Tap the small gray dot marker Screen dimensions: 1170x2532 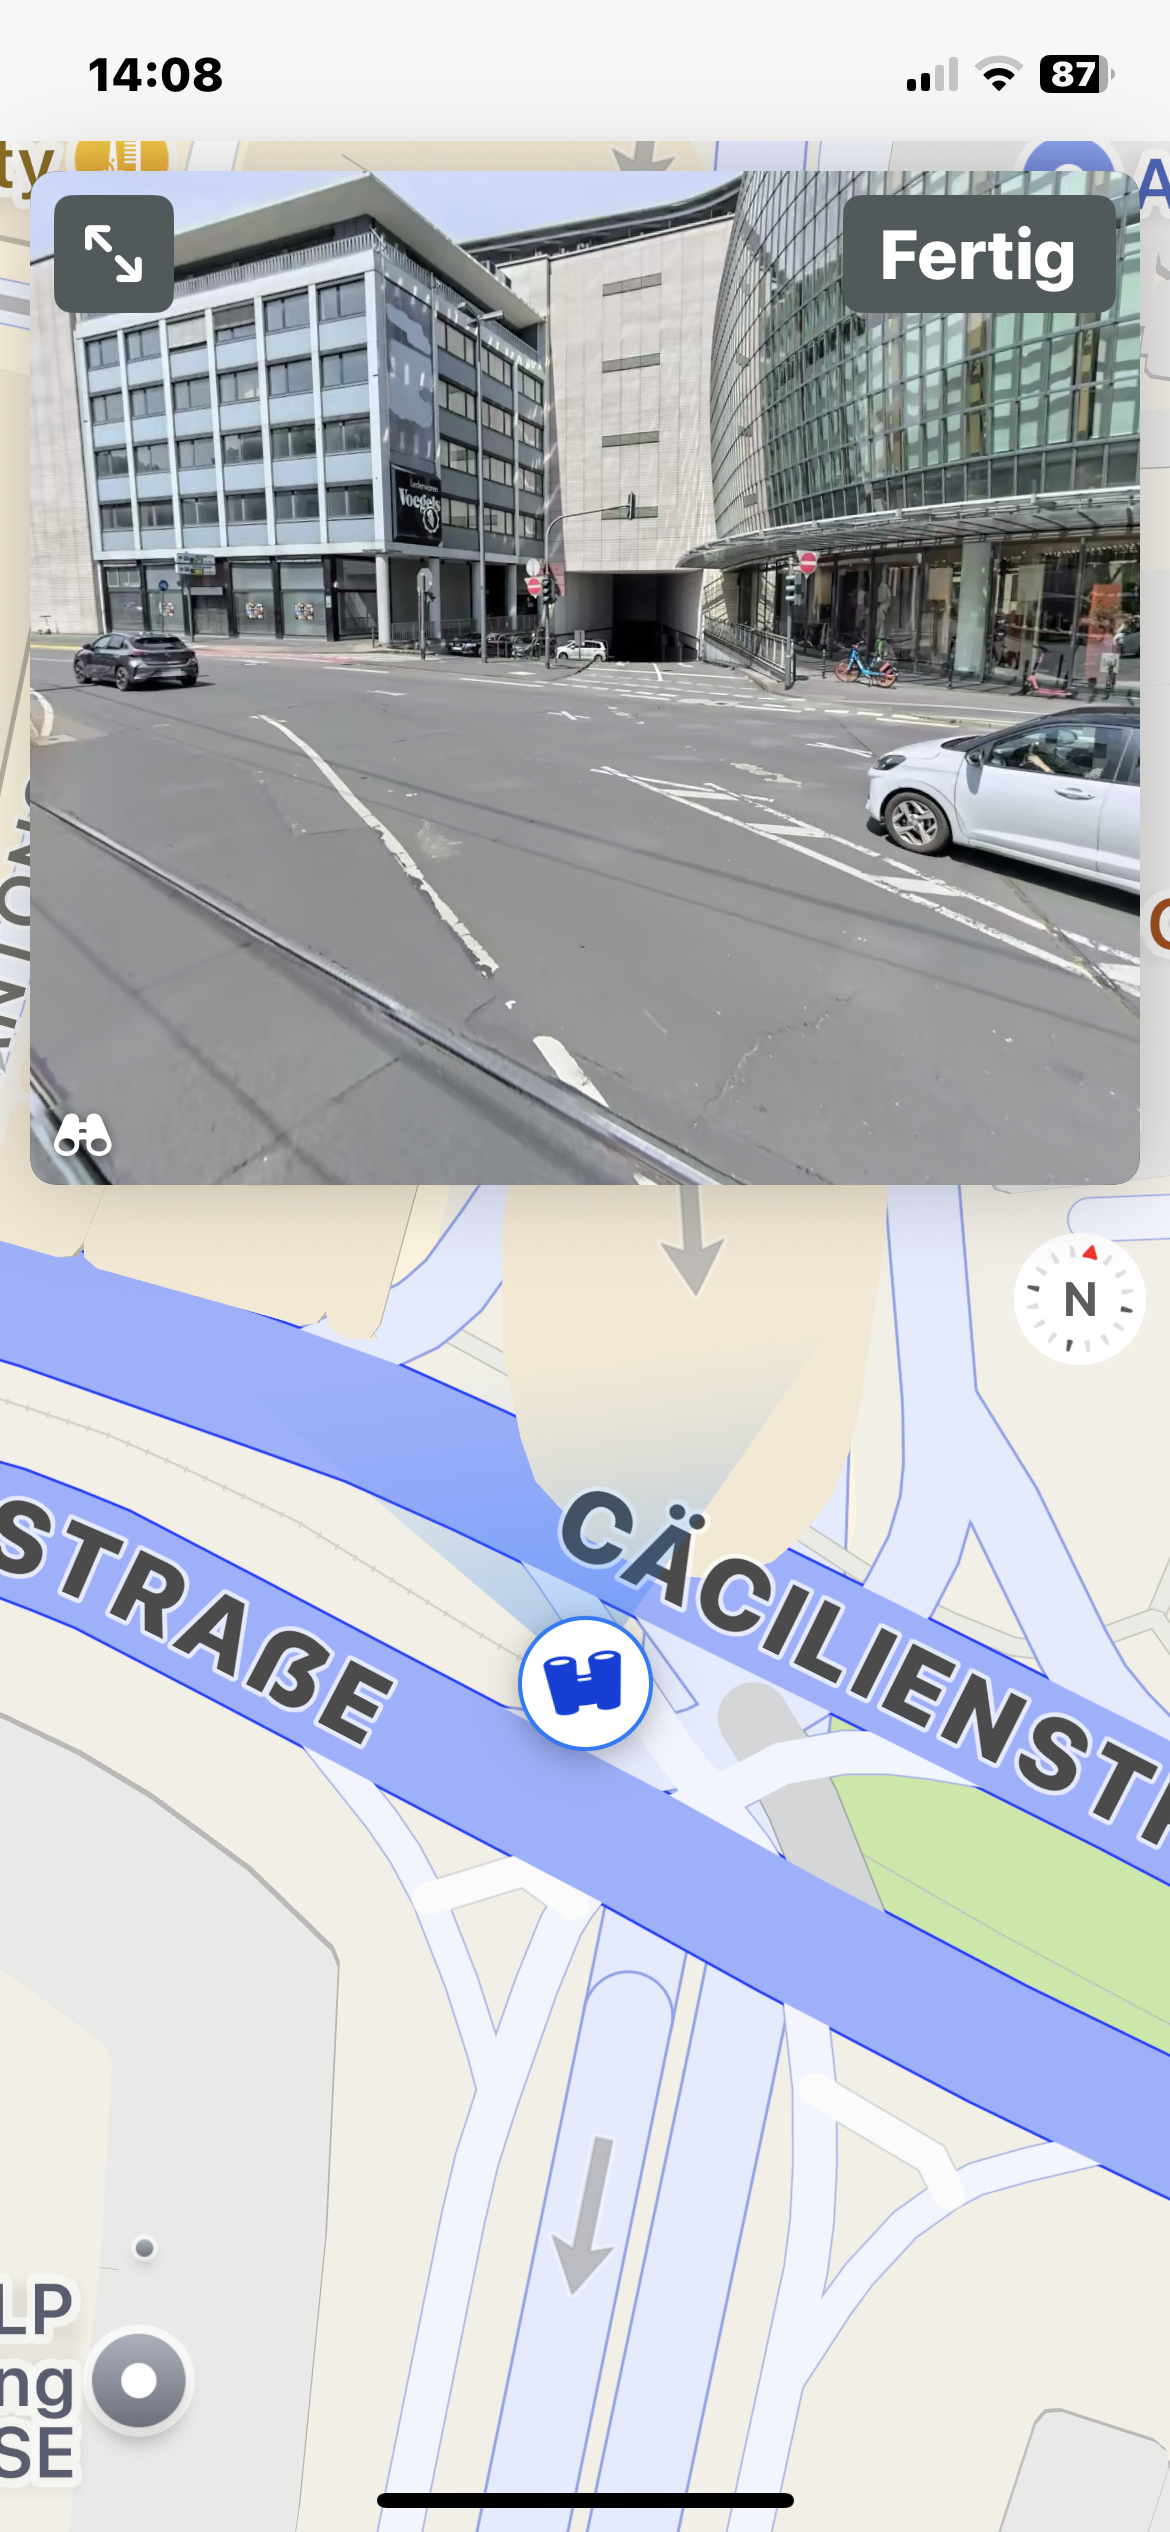tap(145, 2248)
